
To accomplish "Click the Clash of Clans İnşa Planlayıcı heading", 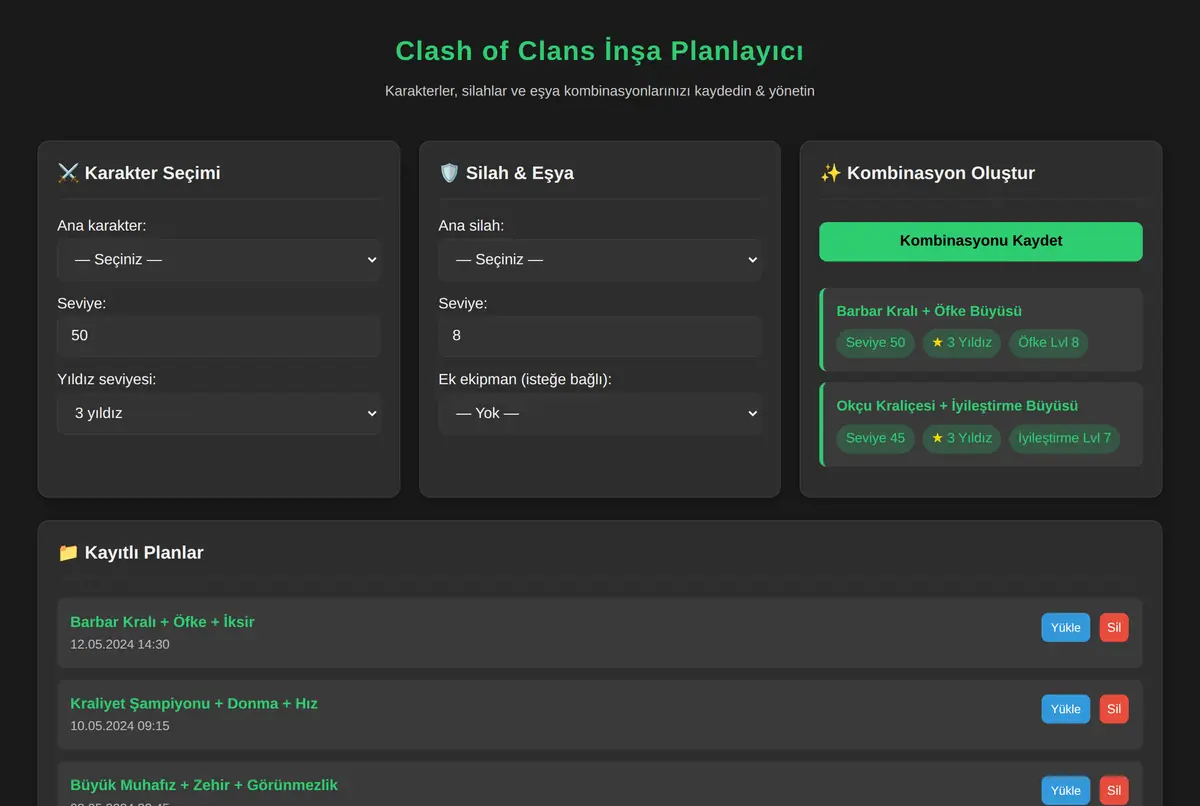I will [x=600, y=51].
